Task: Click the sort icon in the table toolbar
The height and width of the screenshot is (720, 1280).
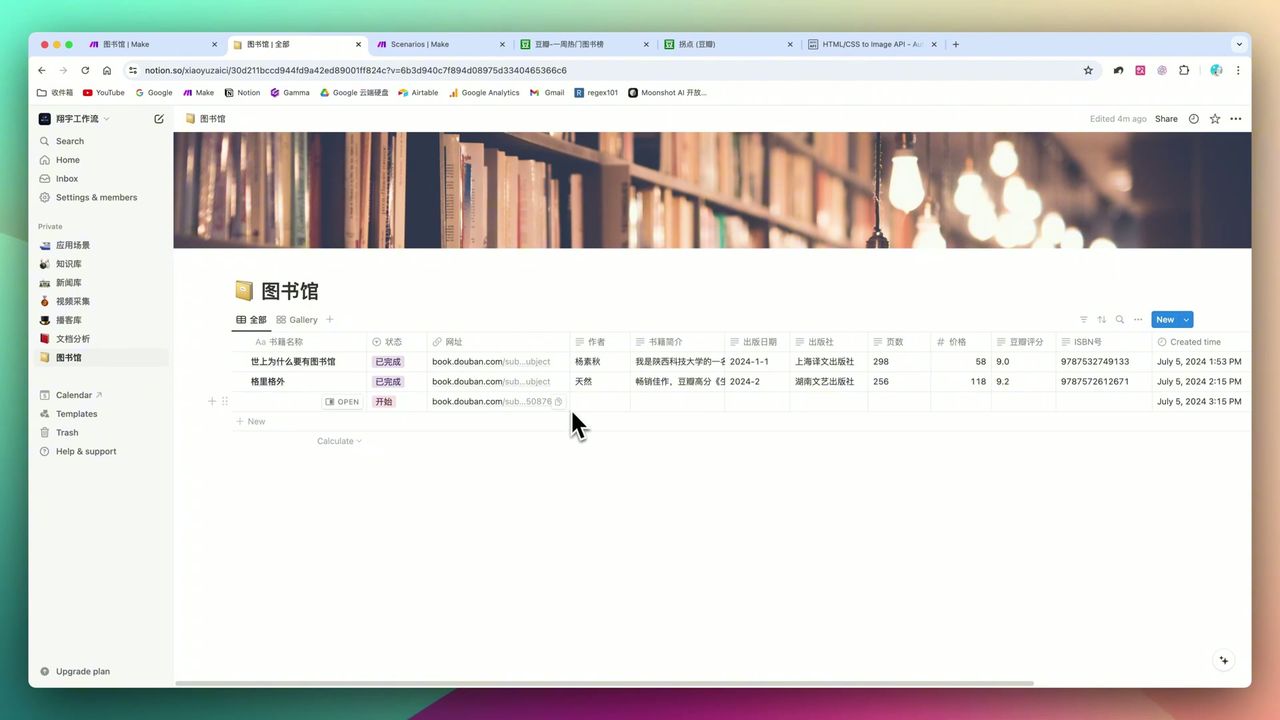Action: [1101, 319]
